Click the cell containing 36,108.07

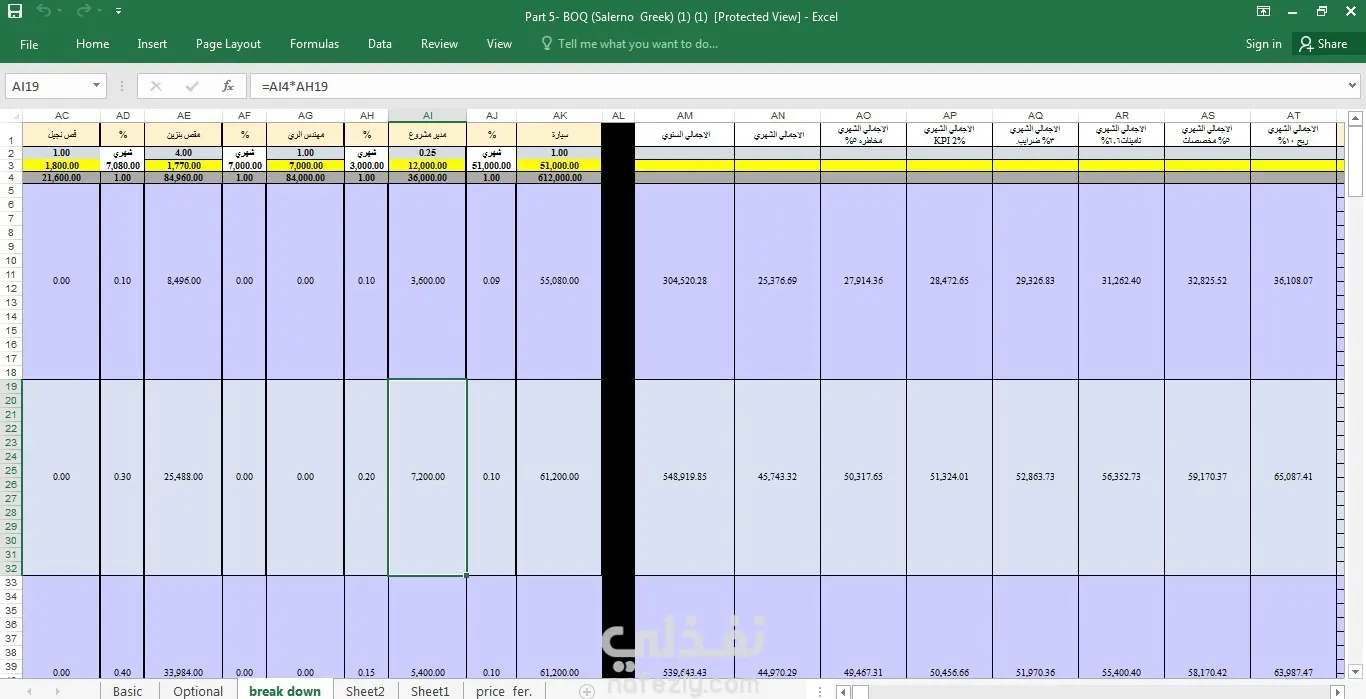point(1293,281)
